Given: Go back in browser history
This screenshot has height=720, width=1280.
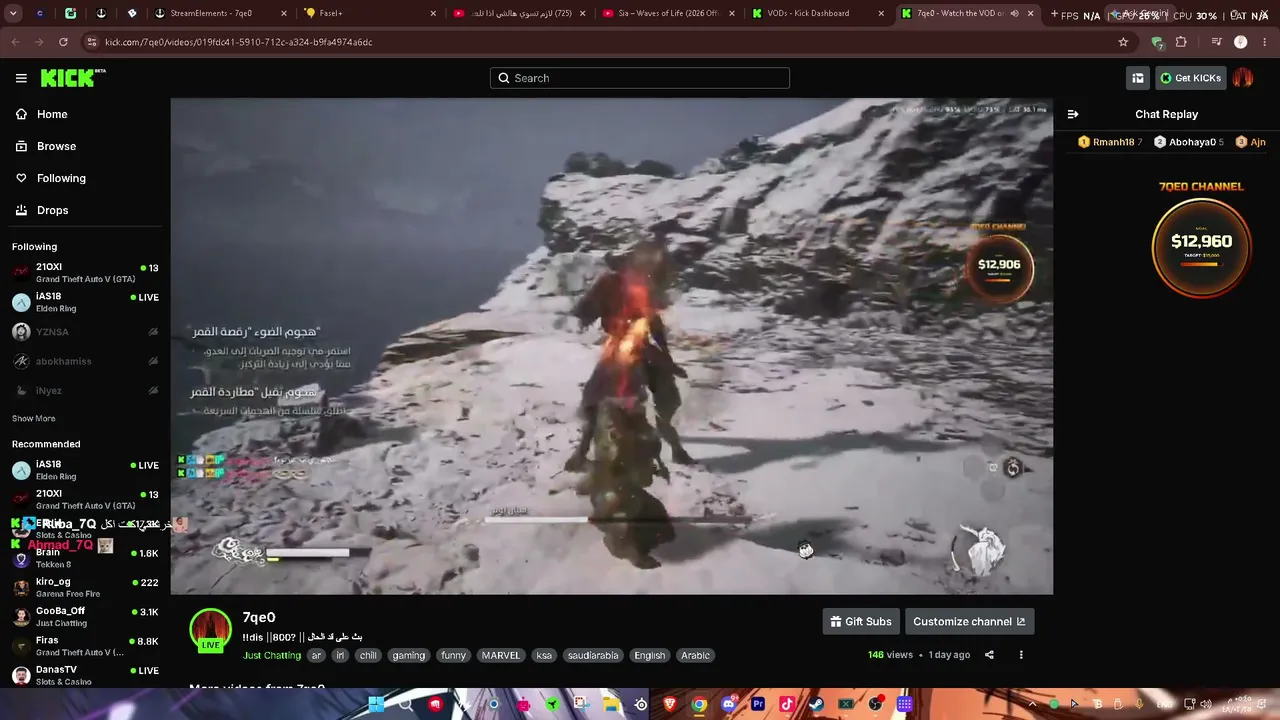Looking at the screenshot, I should pos(15,42).
